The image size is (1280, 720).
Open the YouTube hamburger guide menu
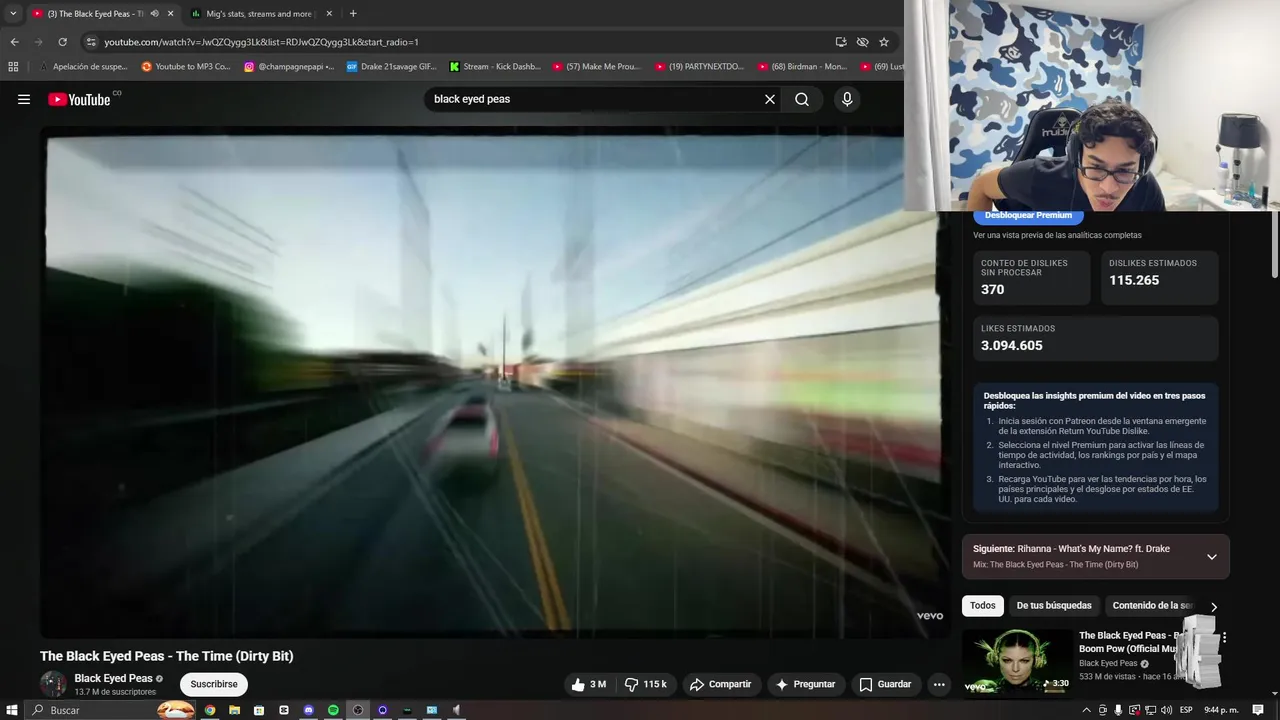click(24, 99)
